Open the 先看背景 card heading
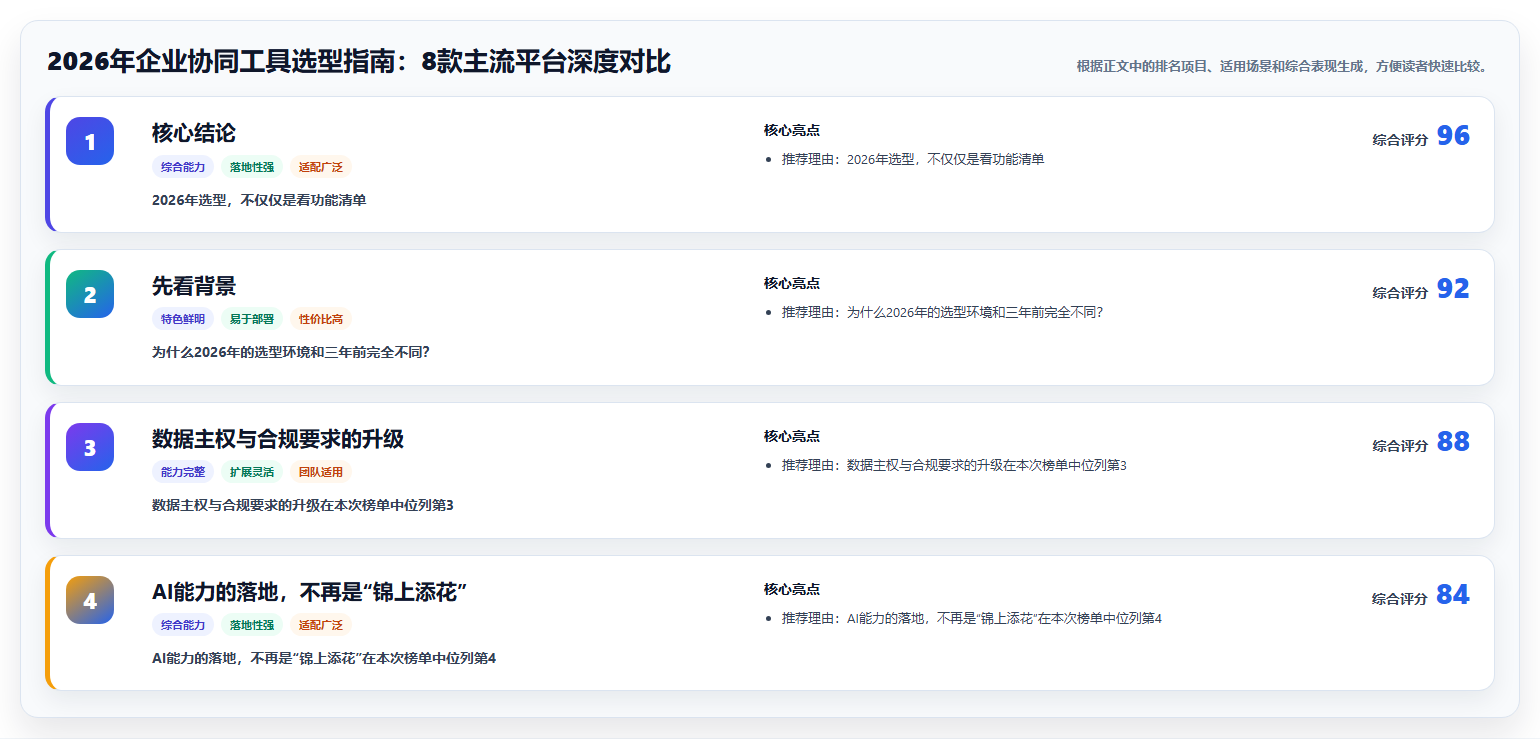The width and height of the screenshot is (1540, 739). [x=194, y=286]
